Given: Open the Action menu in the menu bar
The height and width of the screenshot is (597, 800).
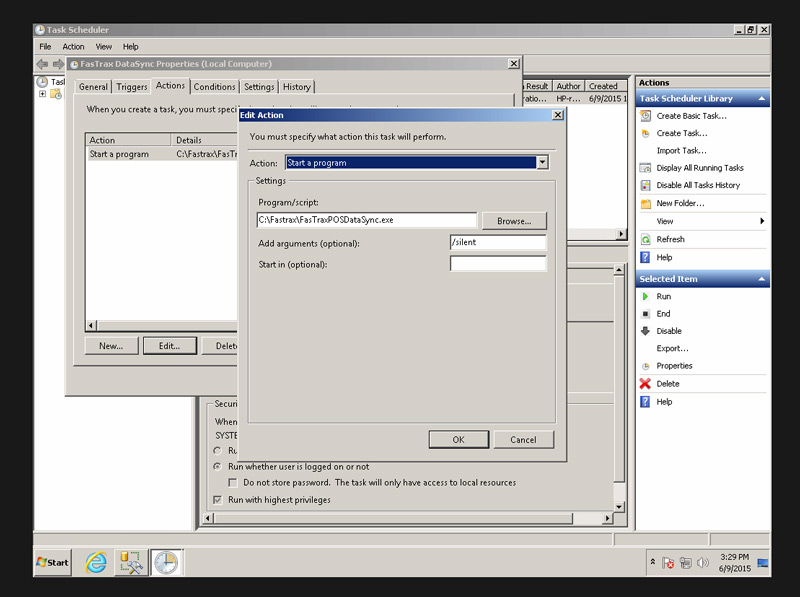Looking at the screenshot, I should tap(73, 46).
